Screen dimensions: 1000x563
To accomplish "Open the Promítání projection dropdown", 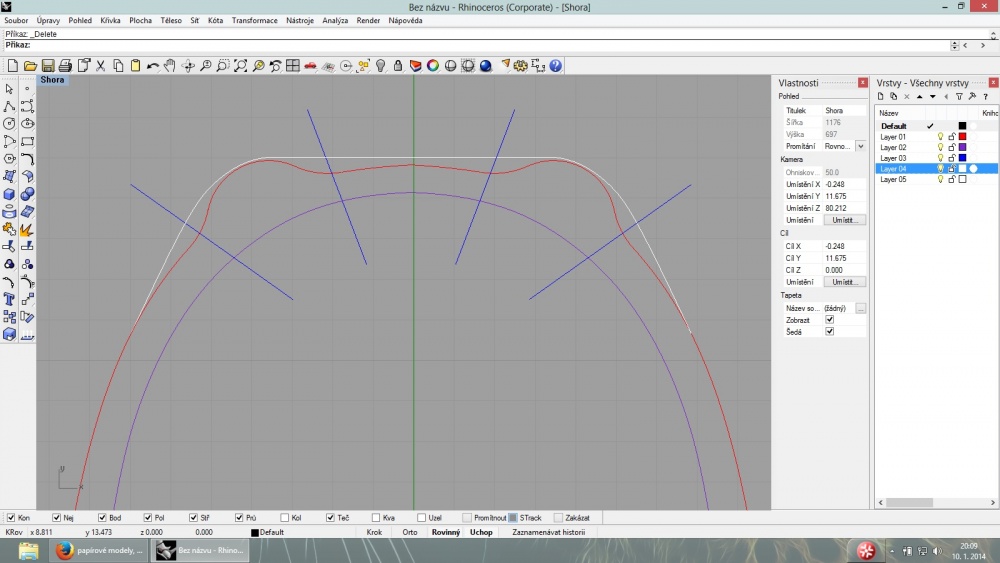I will (x=860, y=146).
